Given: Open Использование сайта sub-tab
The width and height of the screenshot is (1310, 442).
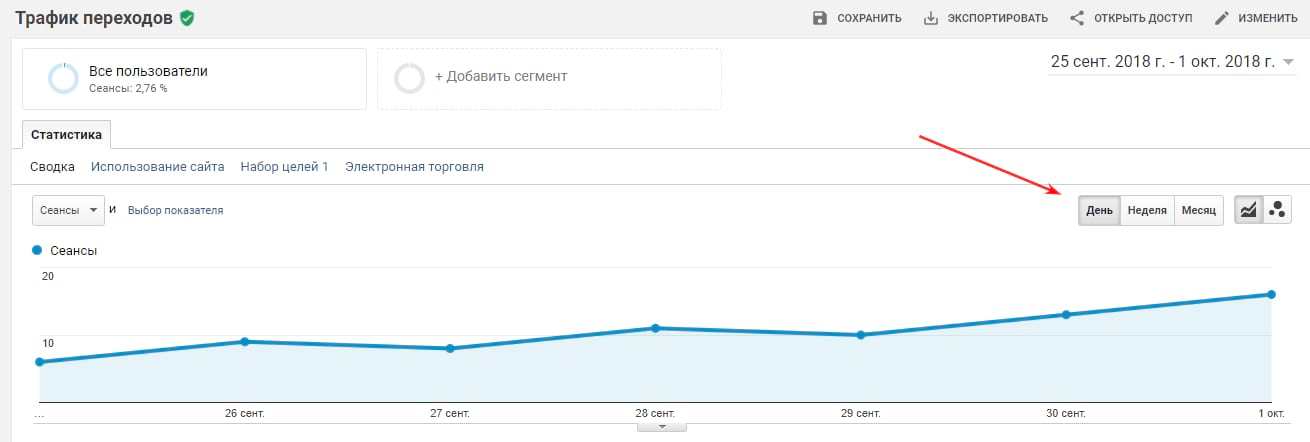Looking at the screenshot, I should point(158,167).
